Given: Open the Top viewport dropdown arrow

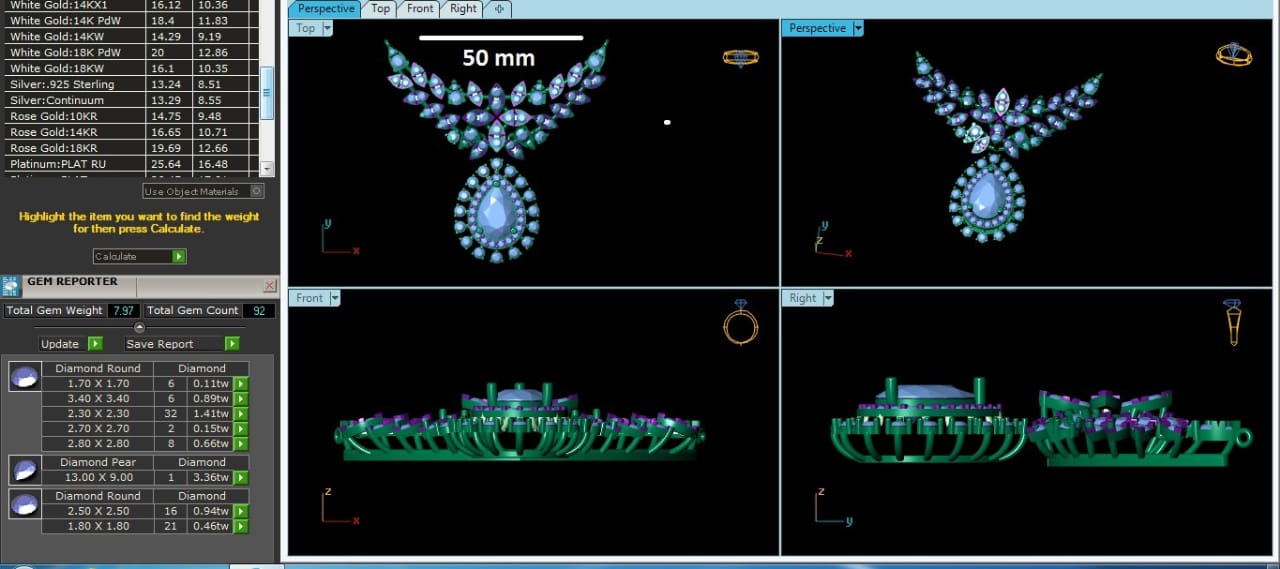Looking at the screenshot, I should [x=327, y=28].
